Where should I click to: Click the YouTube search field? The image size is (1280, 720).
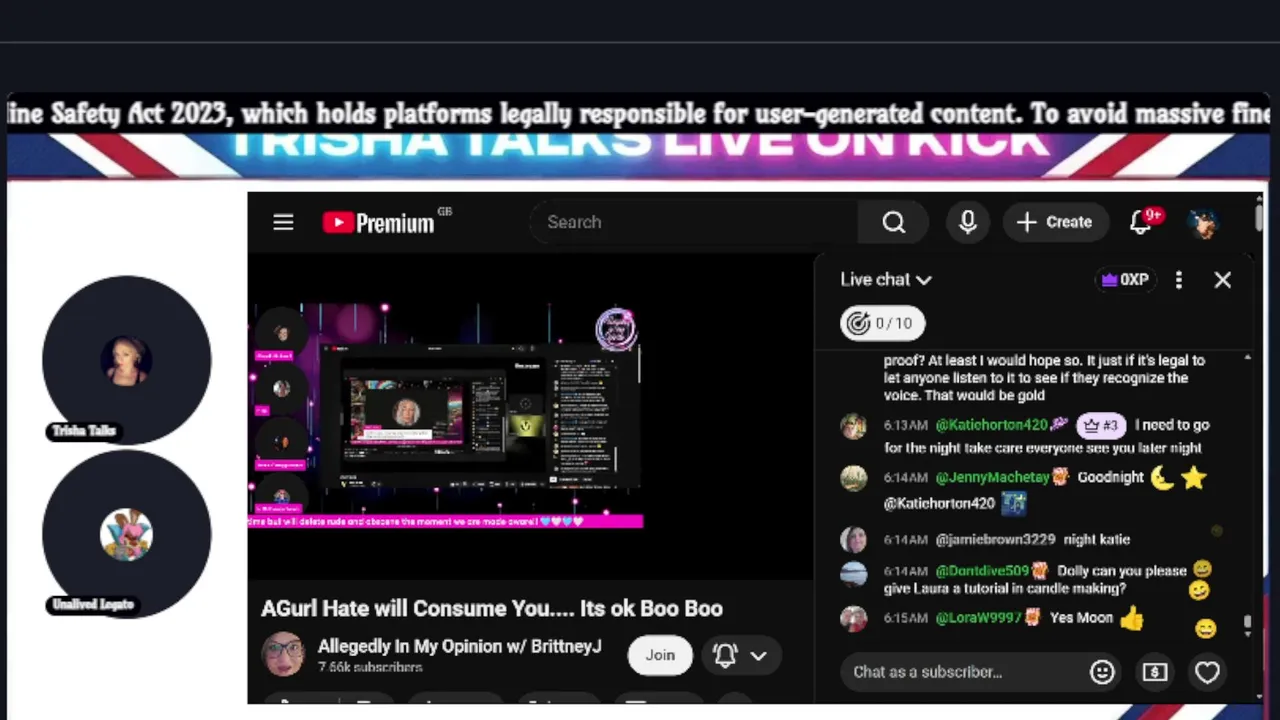pyautogui.click(x=693, y=222)
